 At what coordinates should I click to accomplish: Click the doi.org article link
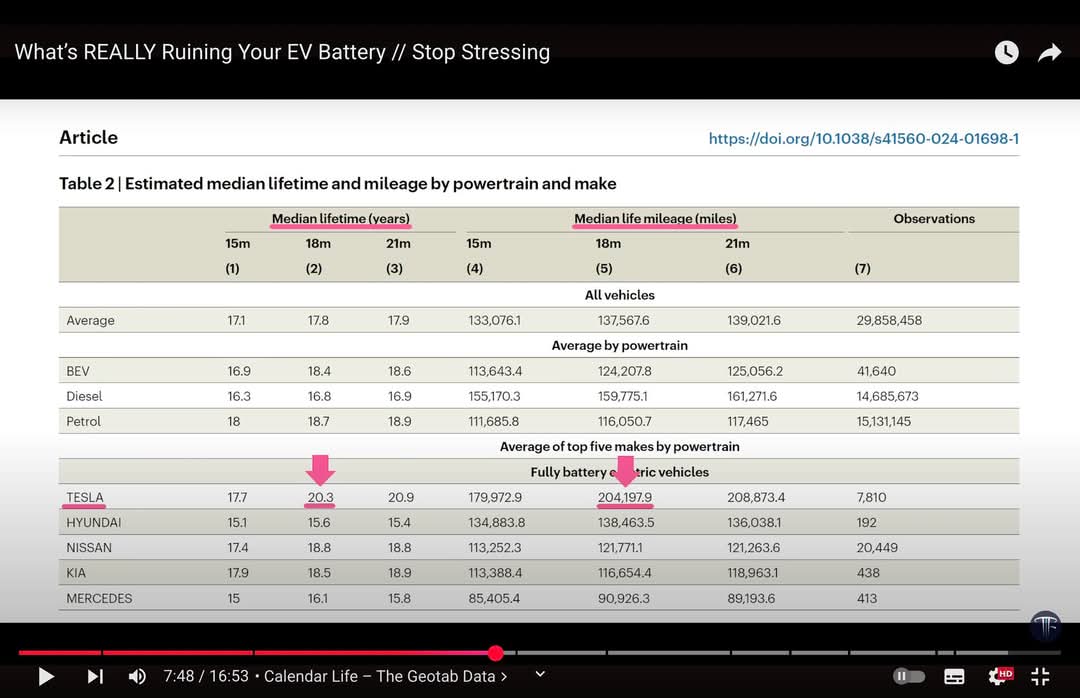(864, 138)
